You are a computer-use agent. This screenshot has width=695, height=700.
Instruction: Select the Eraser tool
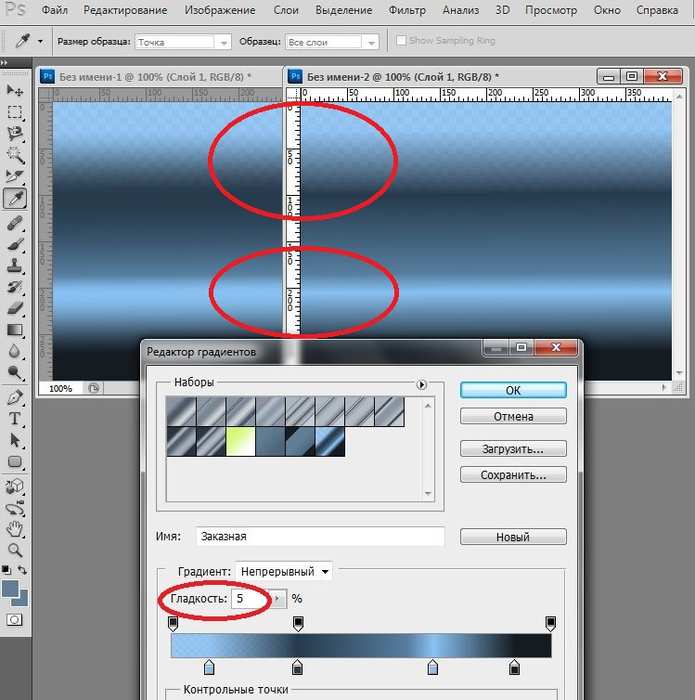click(x=15, y=308)
